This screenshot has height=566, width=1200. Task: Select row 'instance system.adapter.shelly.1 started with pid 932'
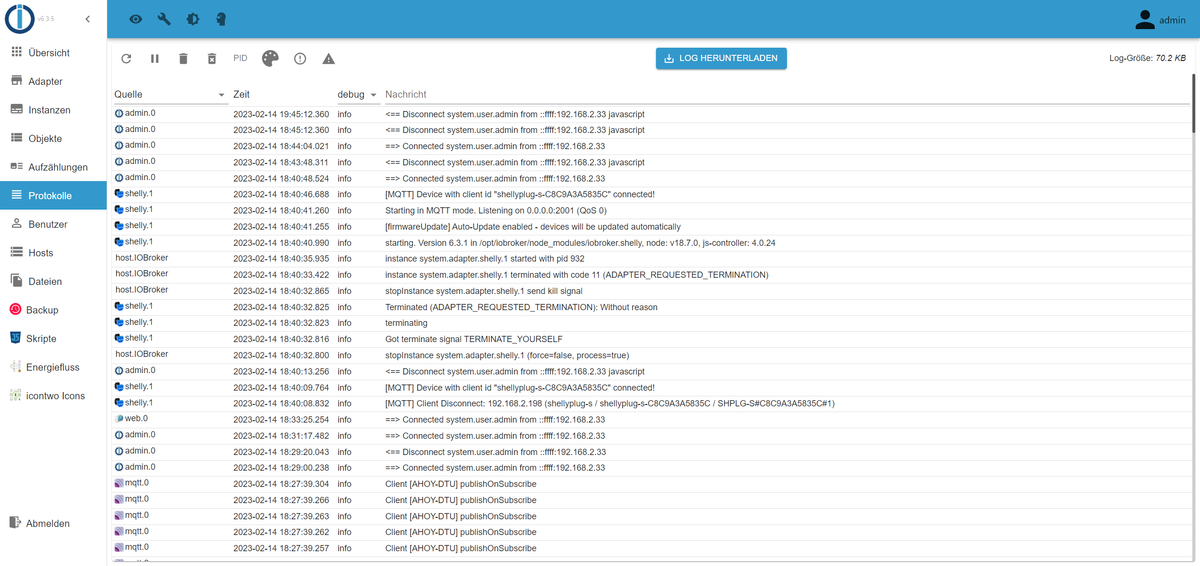click(650, 258)
